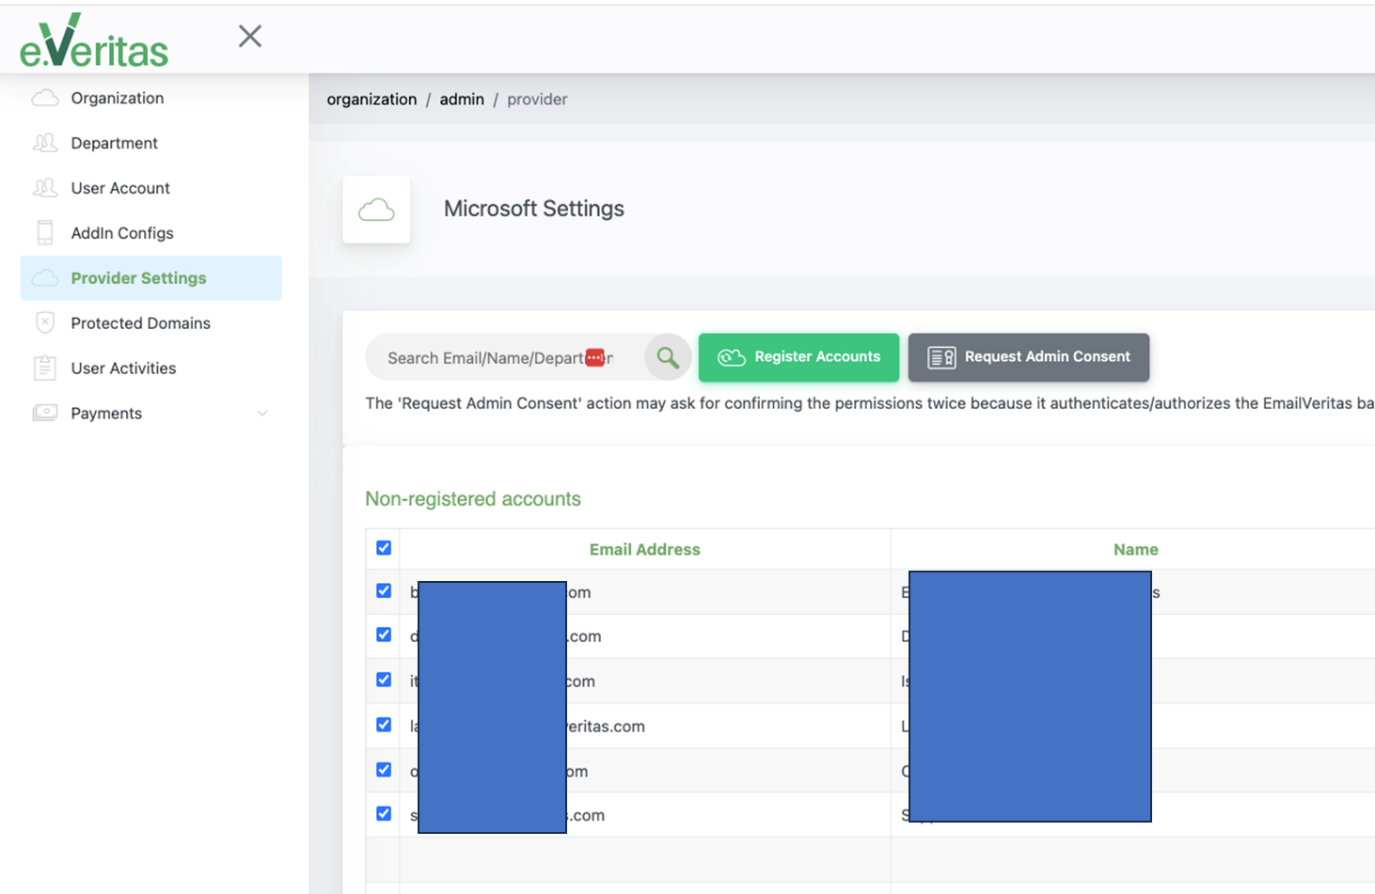Click the Microsoft Settings title
This screenshot has height=894, width=1375.
tap(534, 209)
